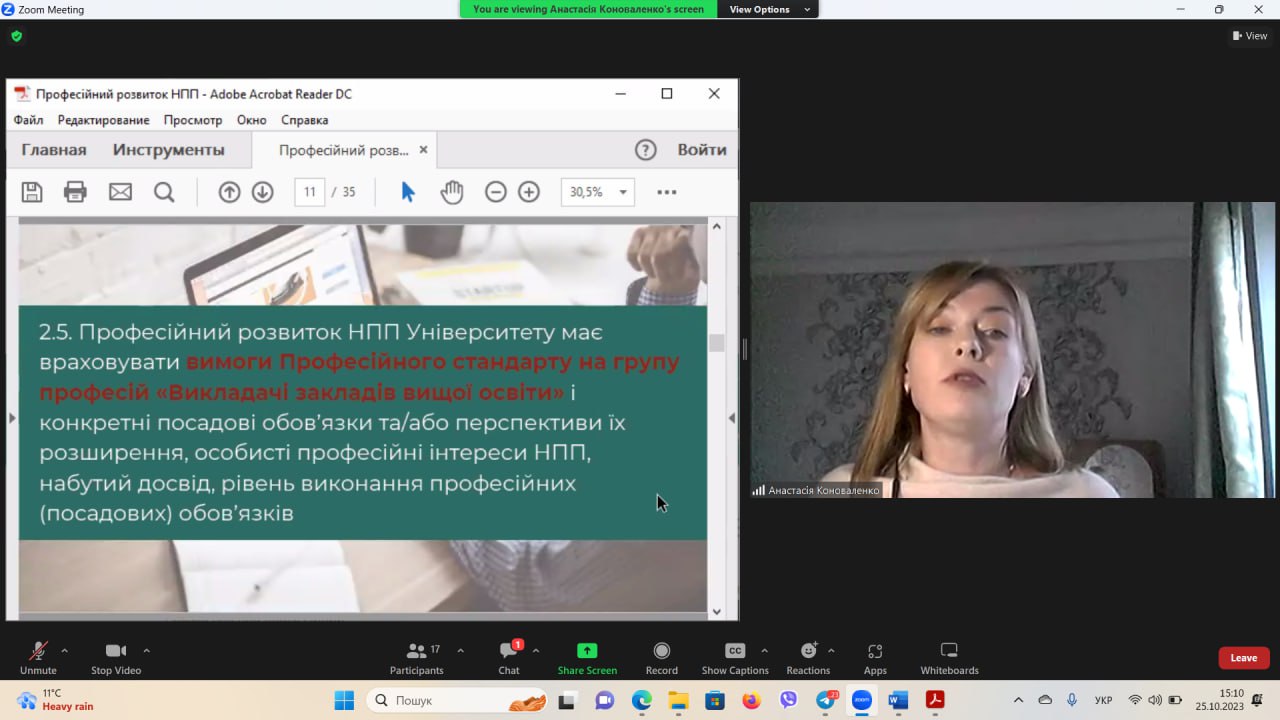The width and height of the screenshot is (1280, 720).
Task: Open Adobe Acrobat from the taskbar
Action: click(935, 700)
